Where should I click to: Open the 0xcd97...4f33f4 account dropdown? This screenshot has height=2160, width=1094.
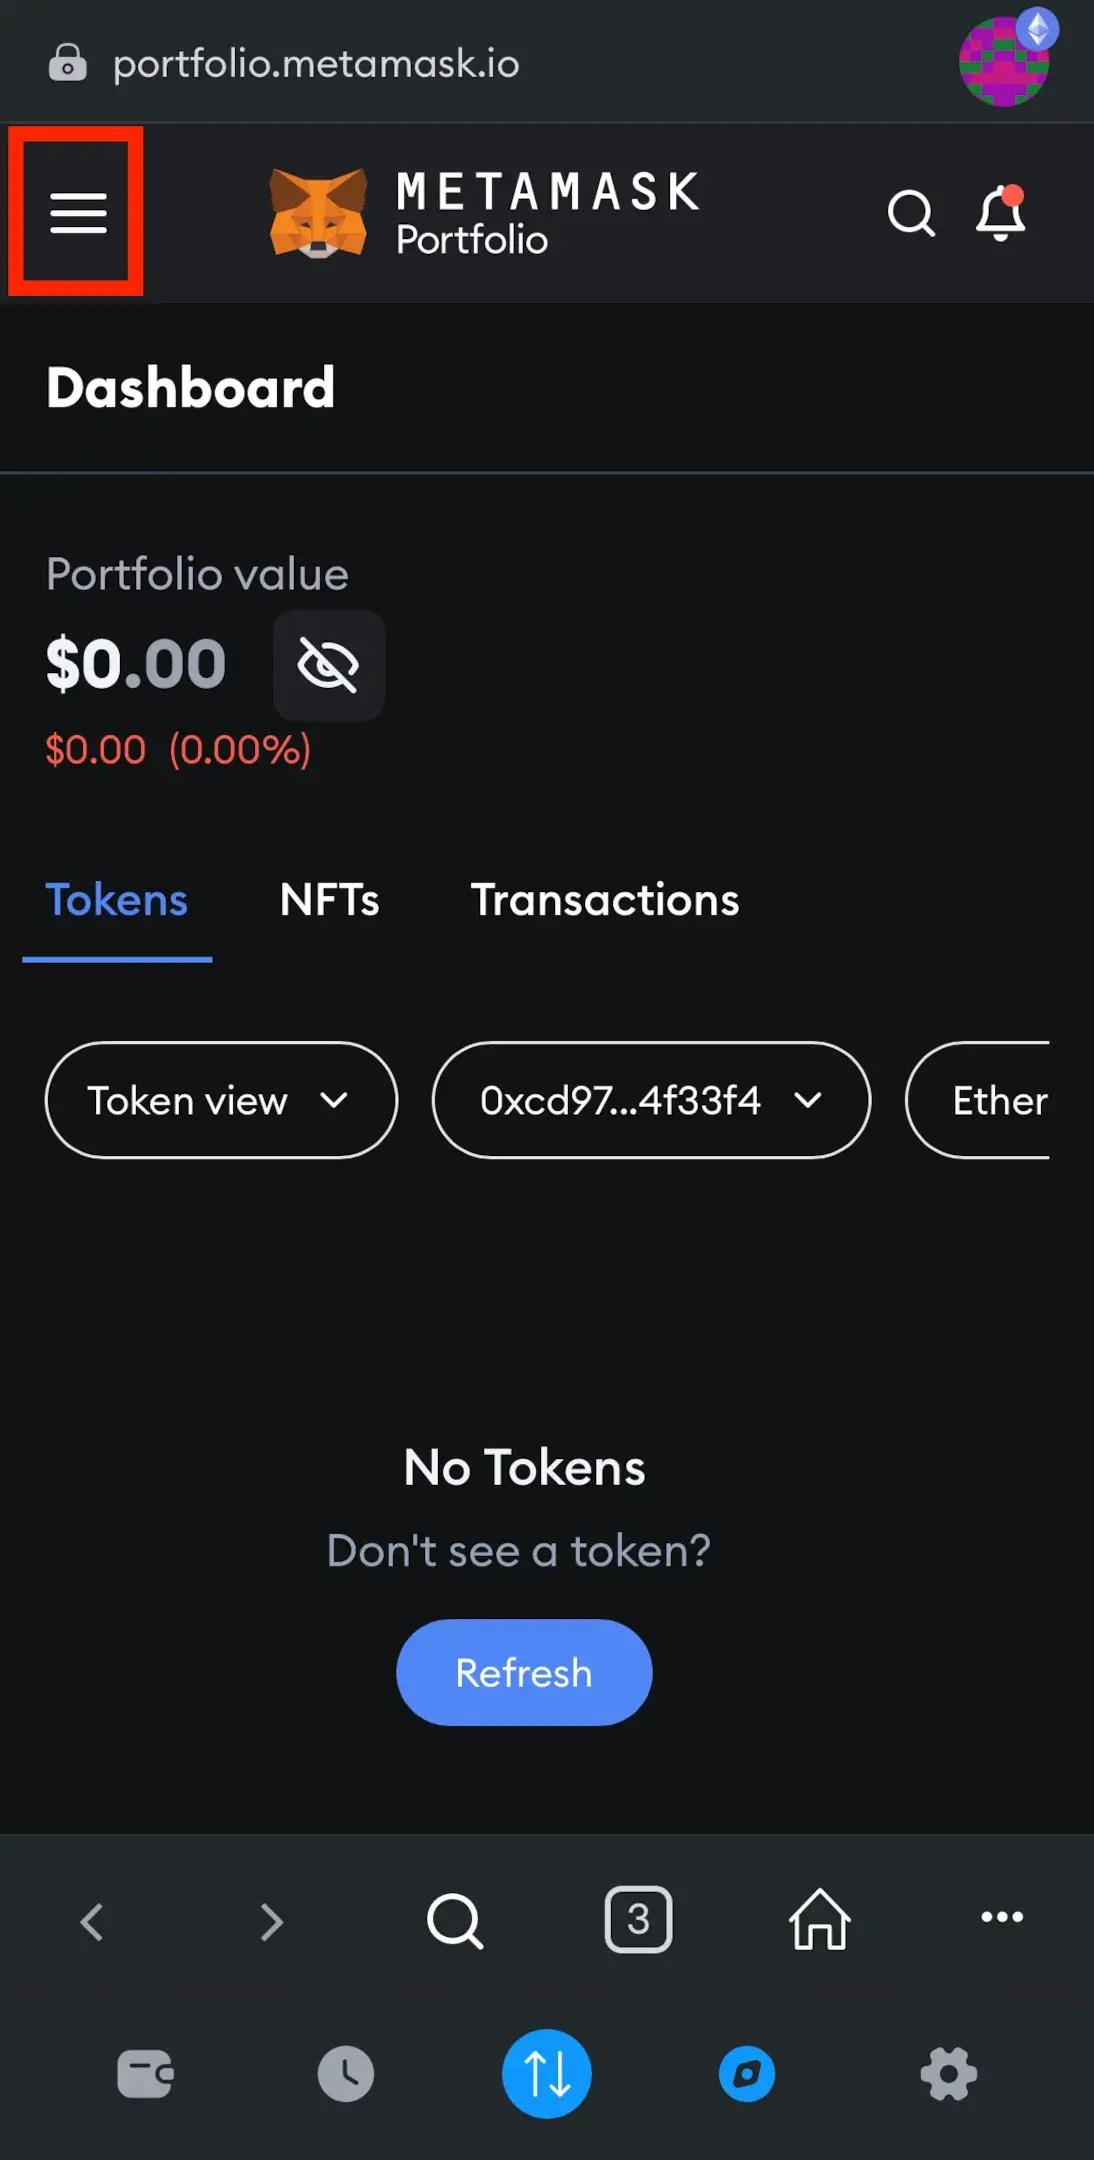coord(651,1100)
